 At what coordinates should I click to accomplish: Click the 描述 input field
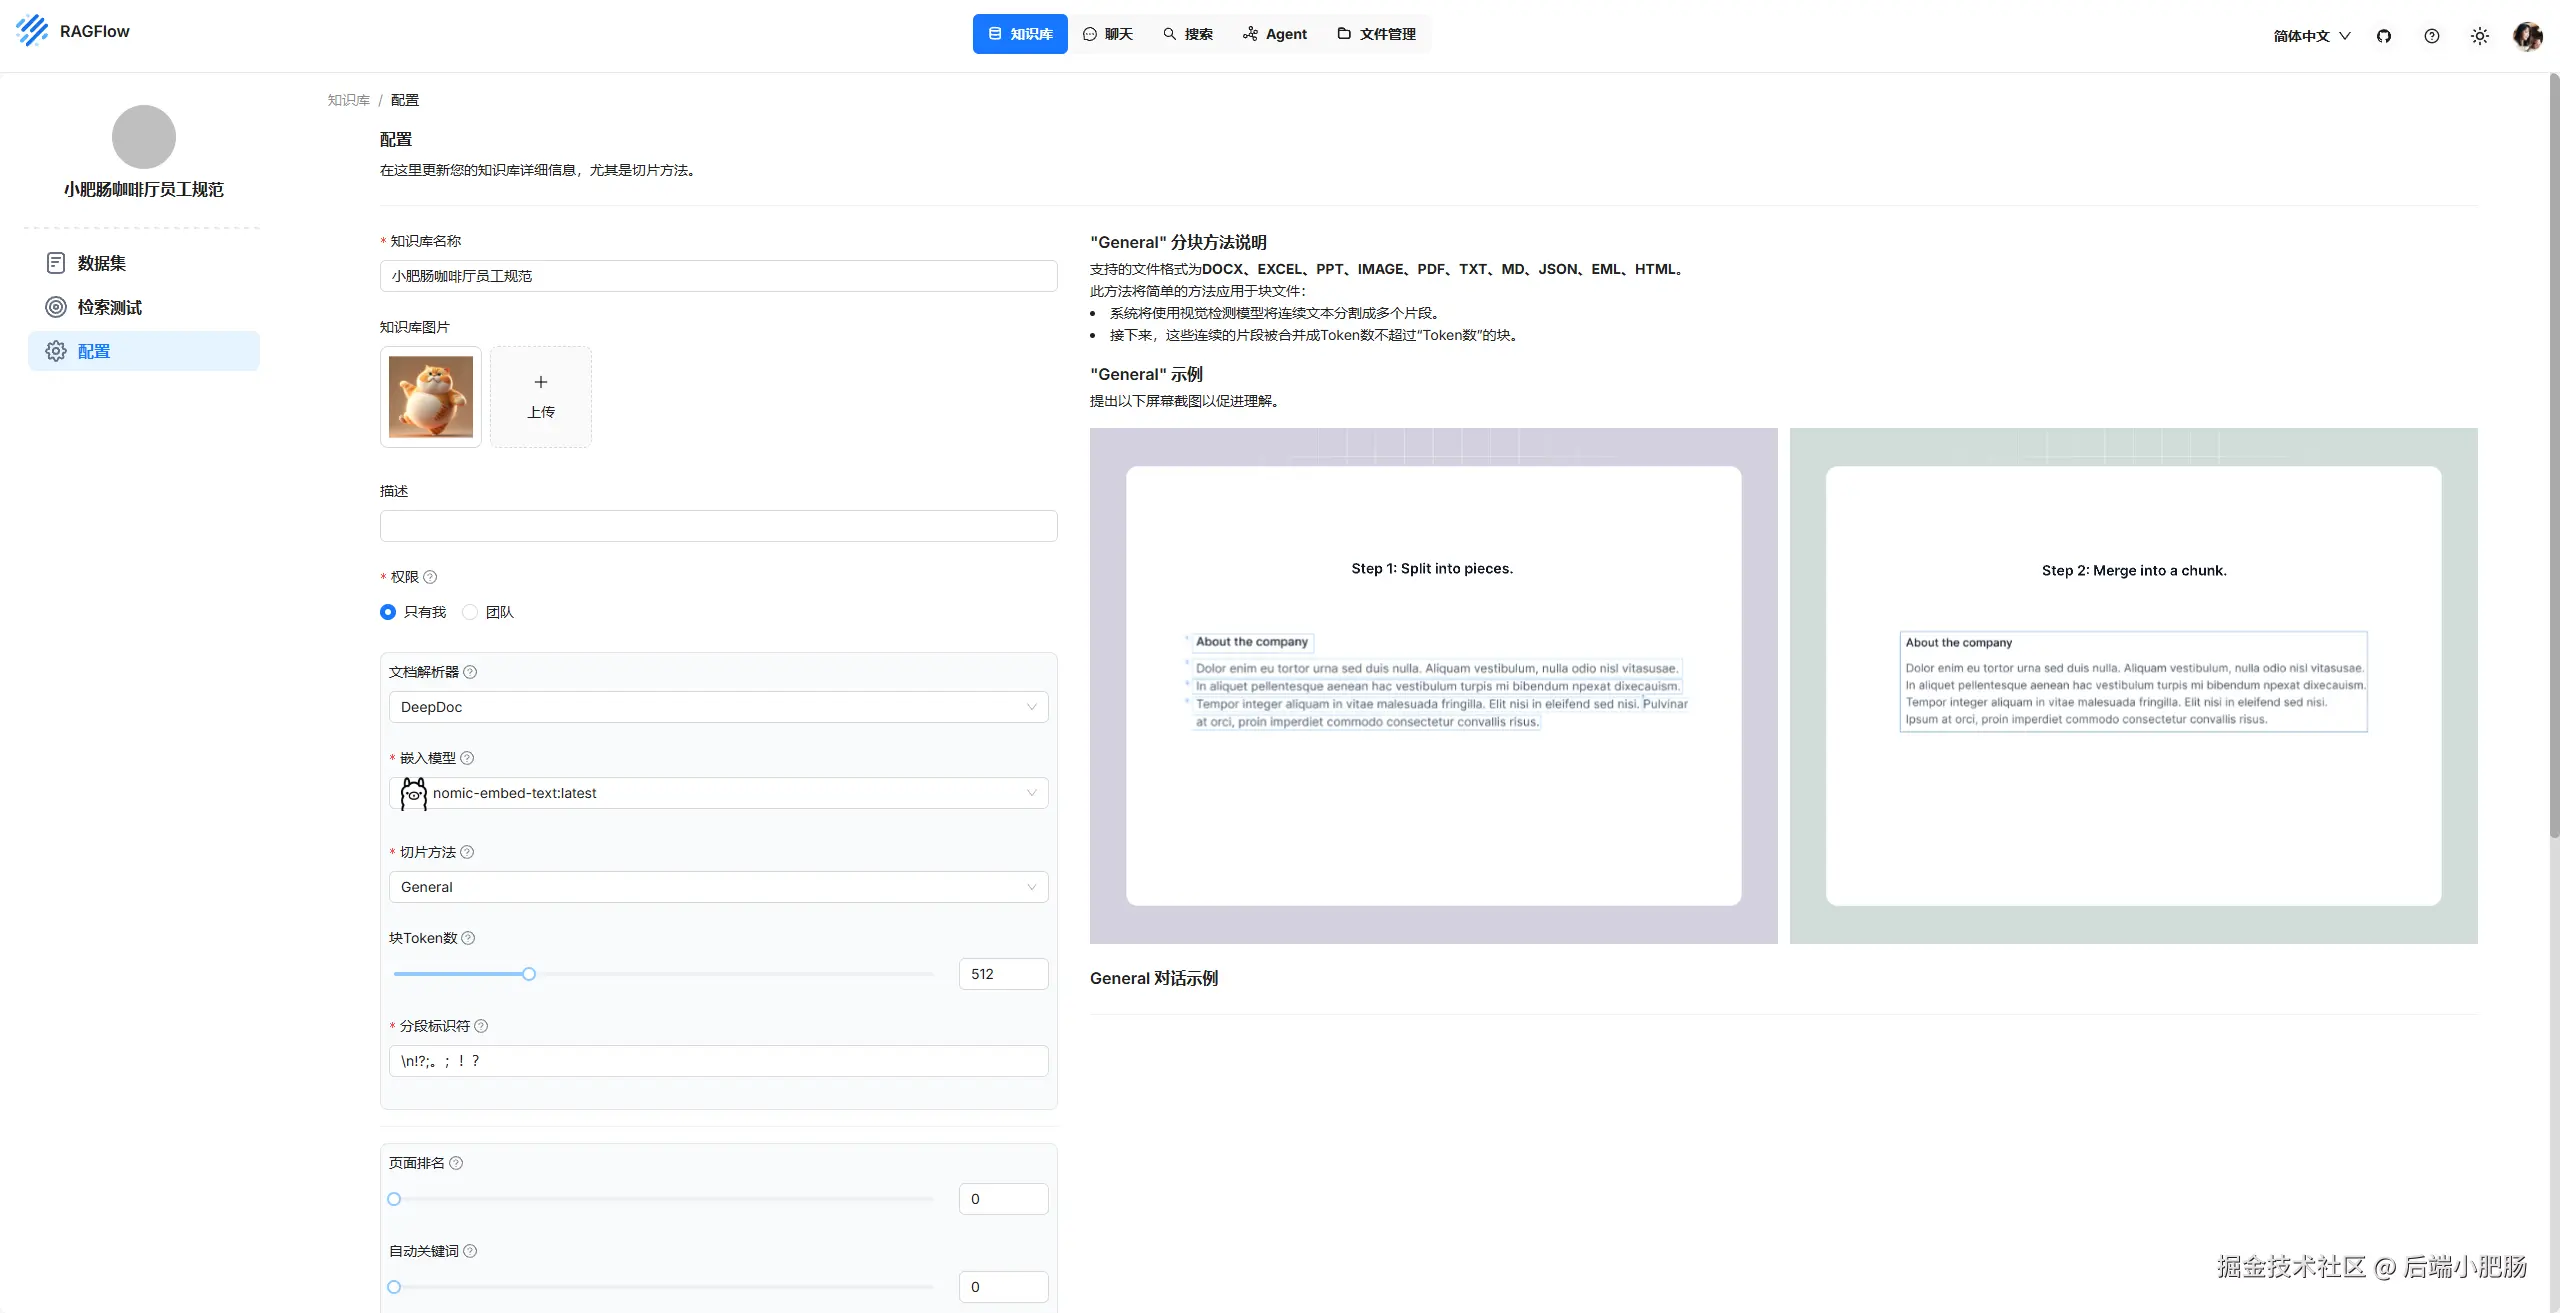pyautogui.click(x=718, y=526)
